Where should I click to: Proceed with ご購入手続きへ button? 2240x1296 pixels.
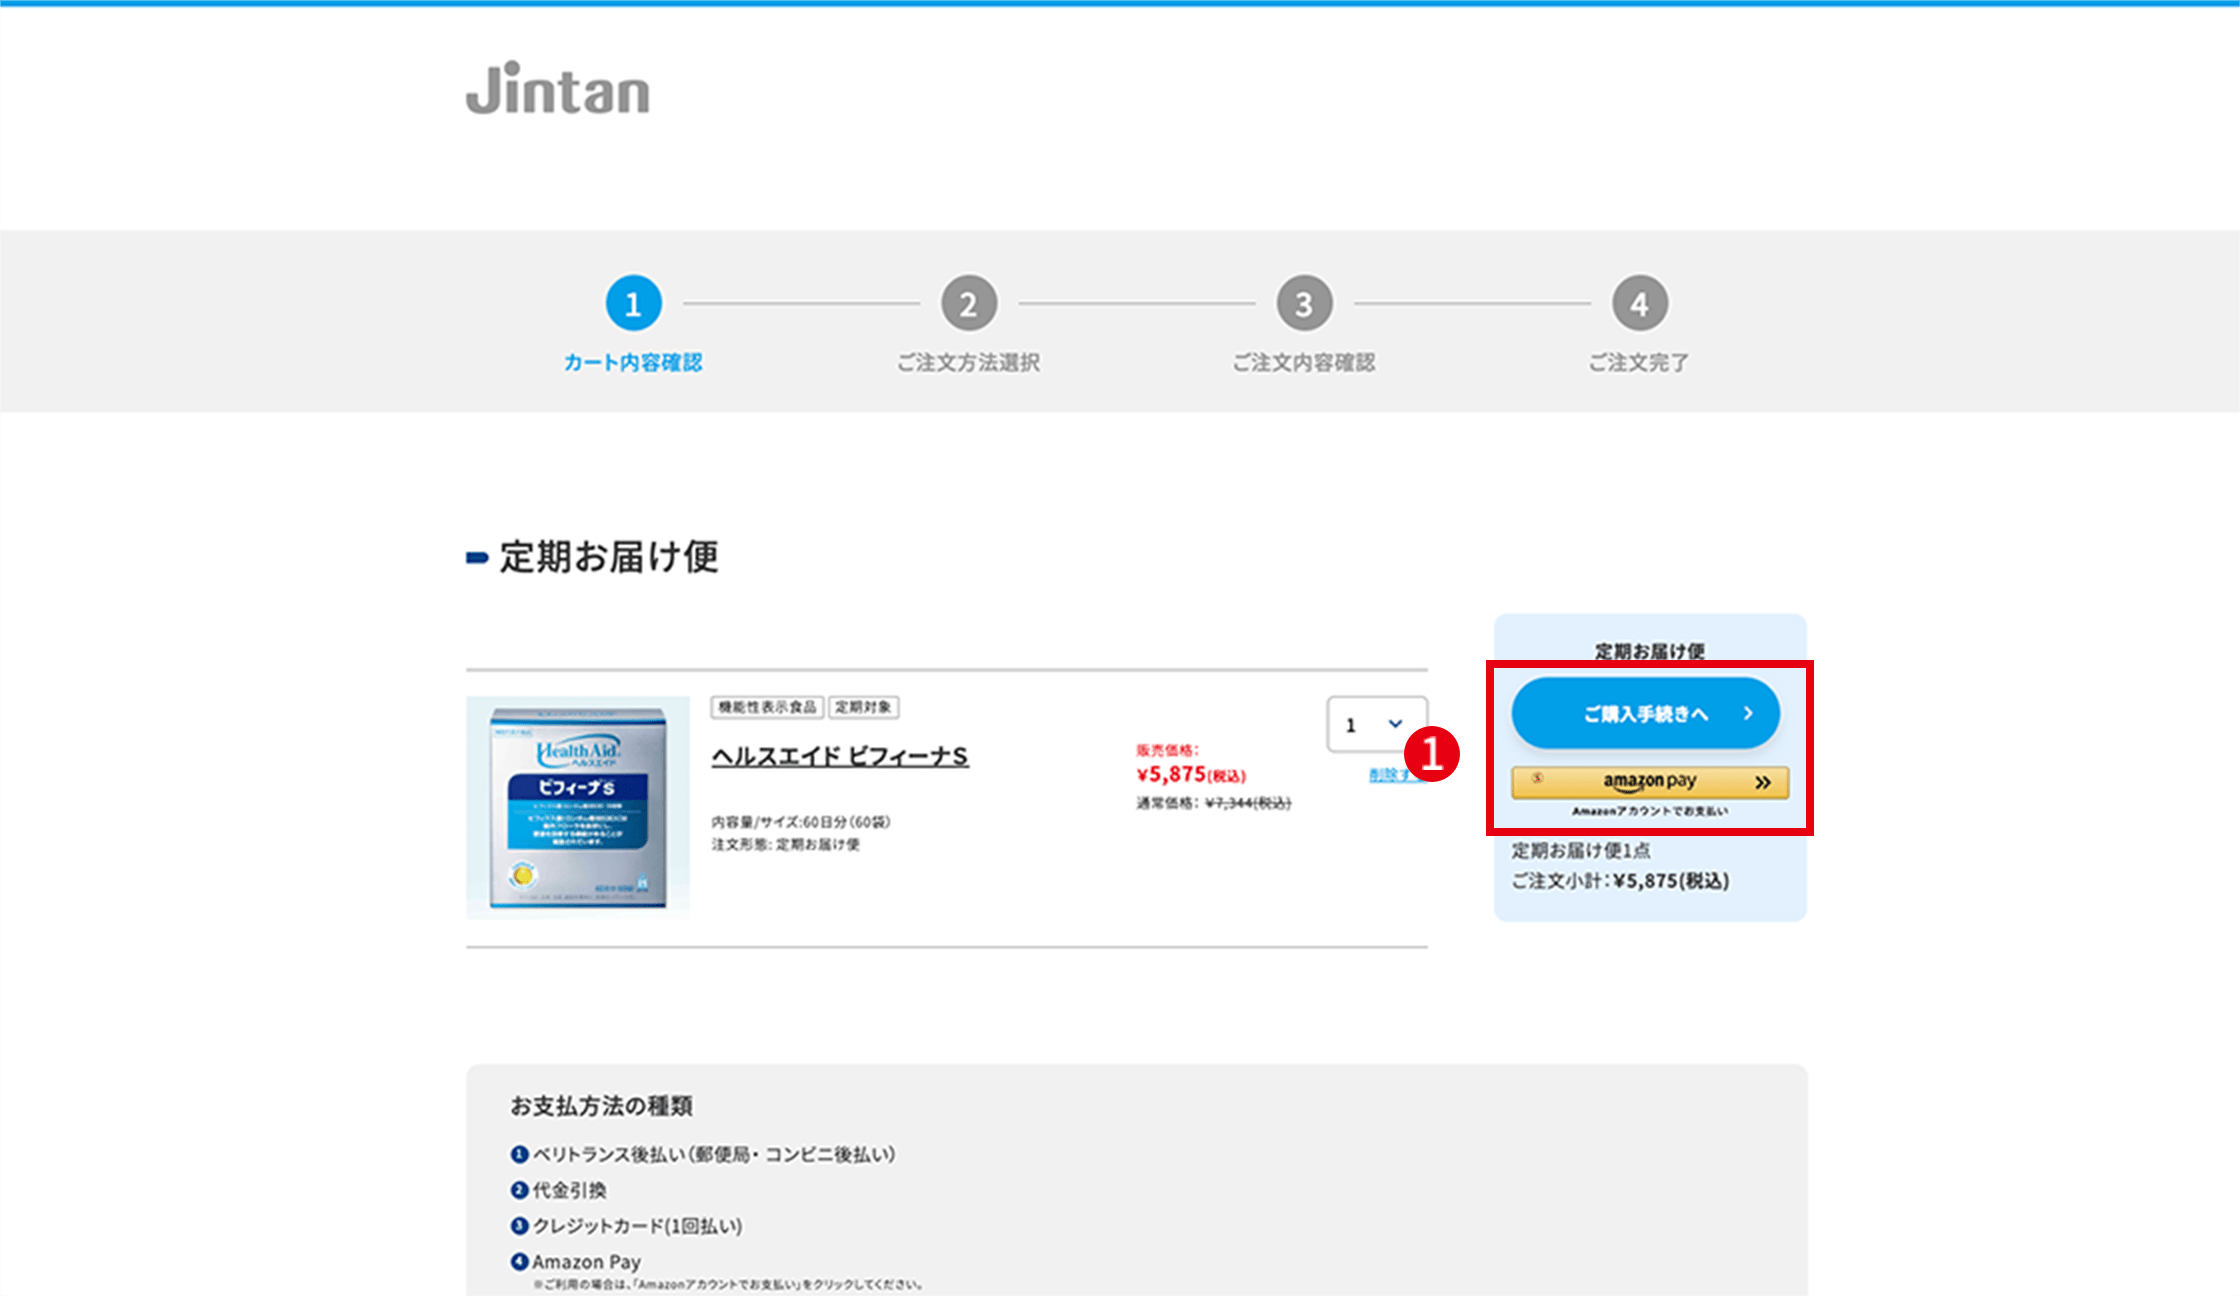pos(1645,713)
